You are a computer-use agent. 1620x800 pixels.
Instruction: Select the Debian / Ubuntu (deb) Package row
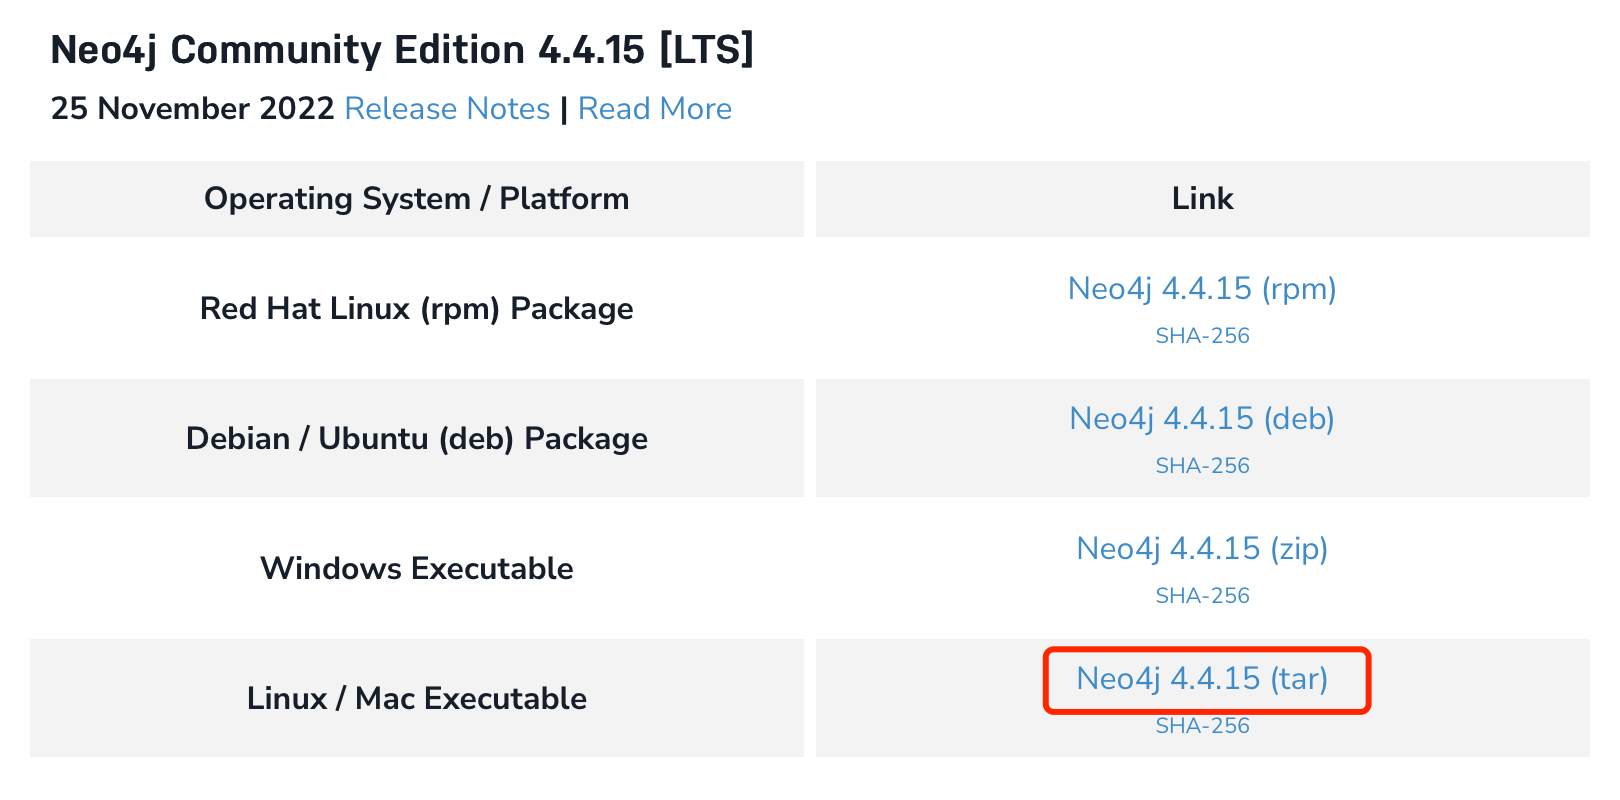pyautogui.click(x=416, y=439)
